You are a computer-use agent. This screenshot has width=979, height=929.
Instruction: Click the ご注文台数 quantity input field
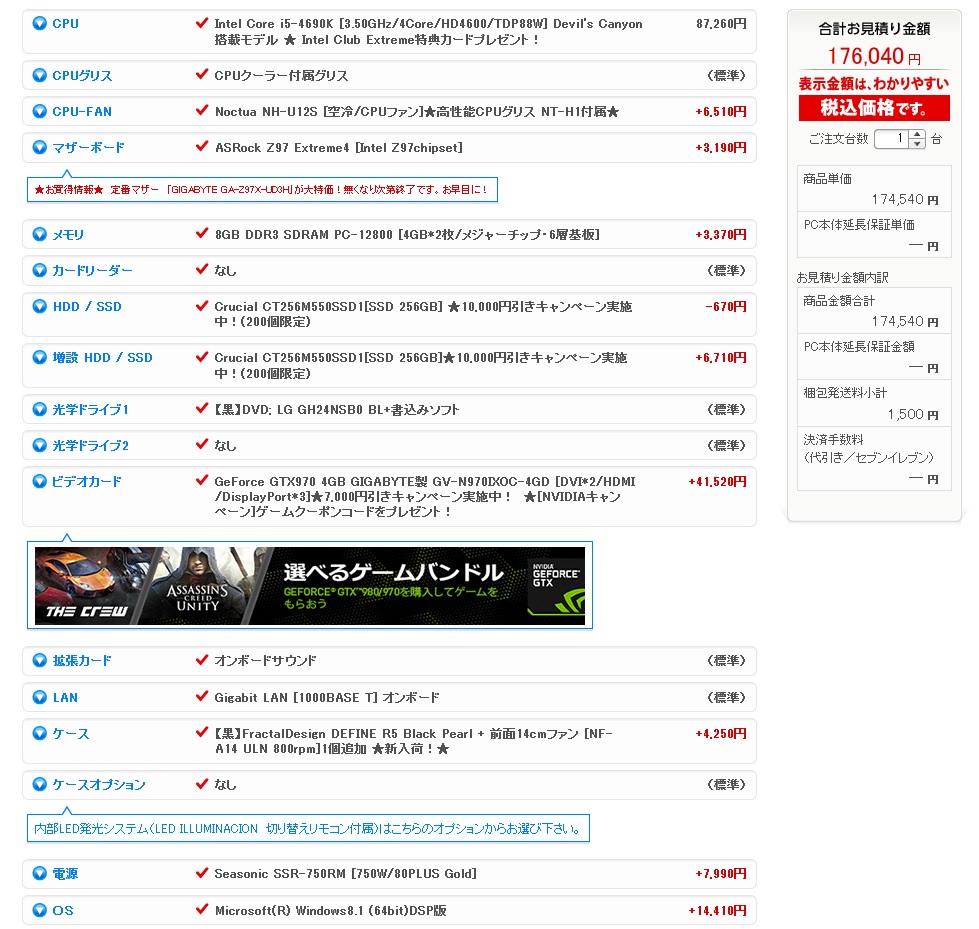tap(892, 139)
